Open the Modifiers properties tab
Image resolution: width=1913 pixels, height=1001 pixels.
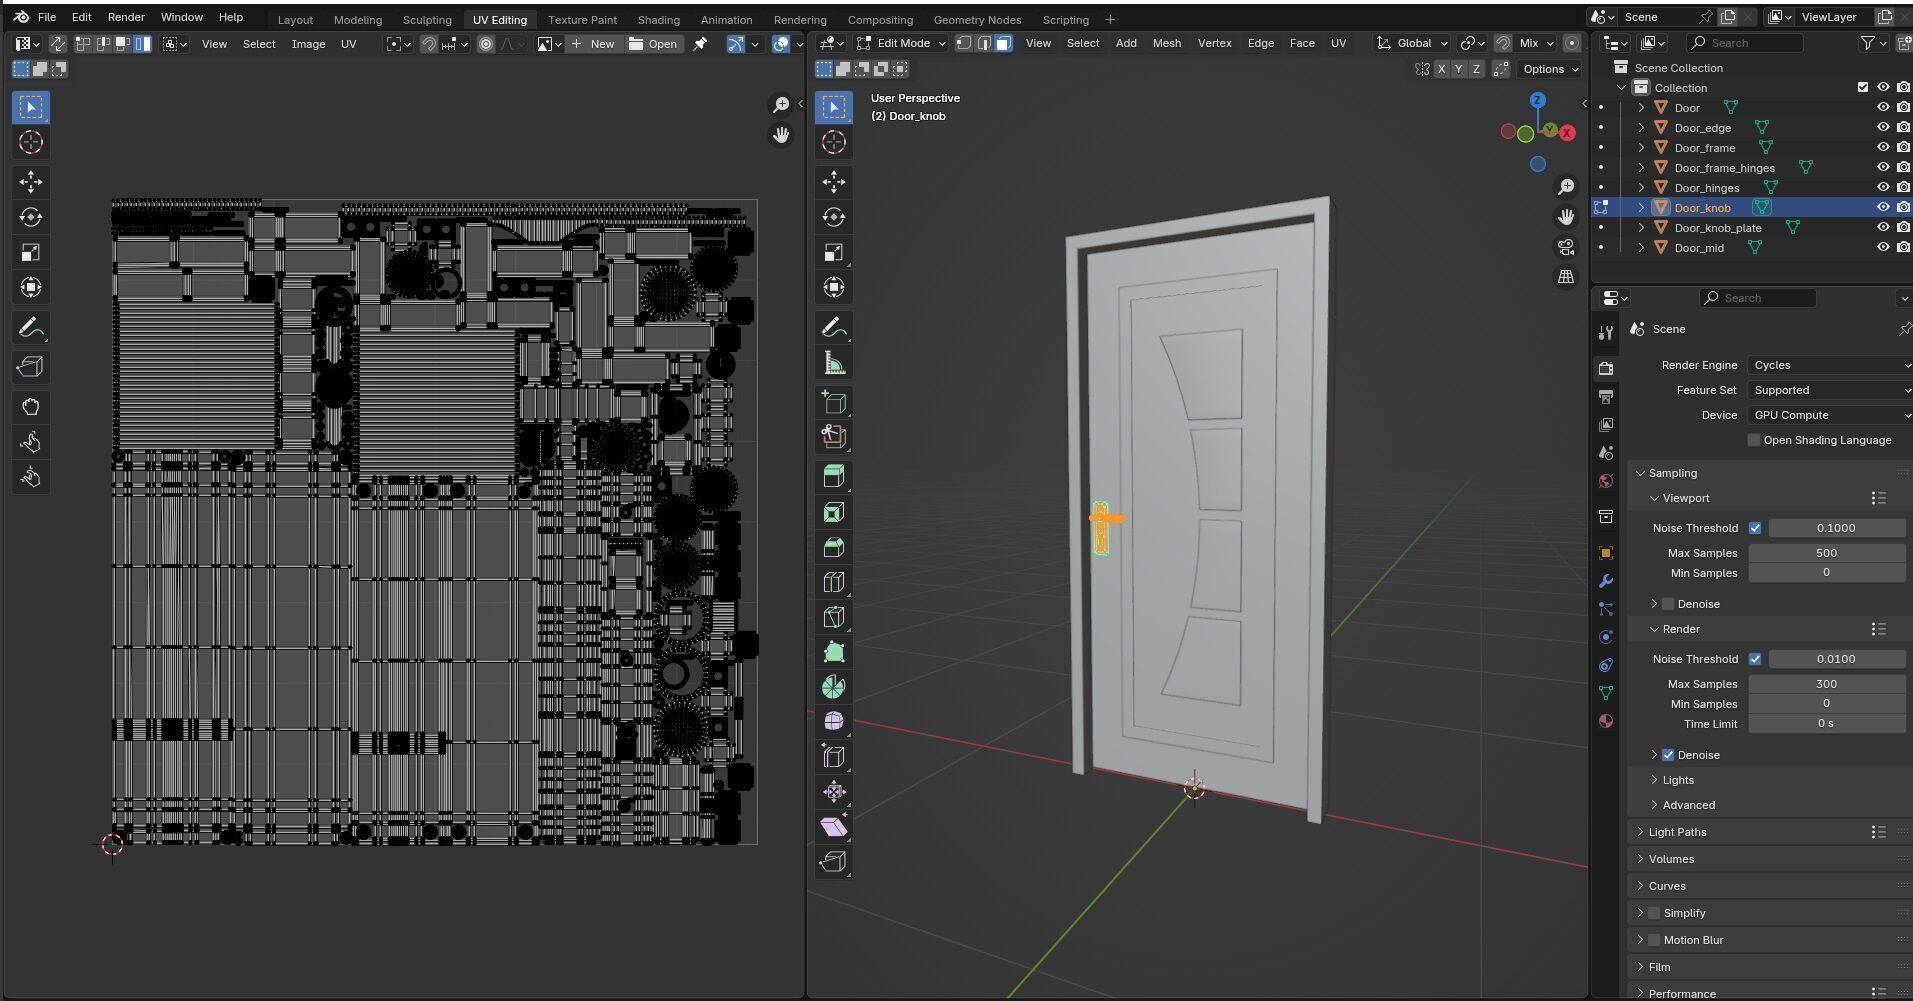1606,581
